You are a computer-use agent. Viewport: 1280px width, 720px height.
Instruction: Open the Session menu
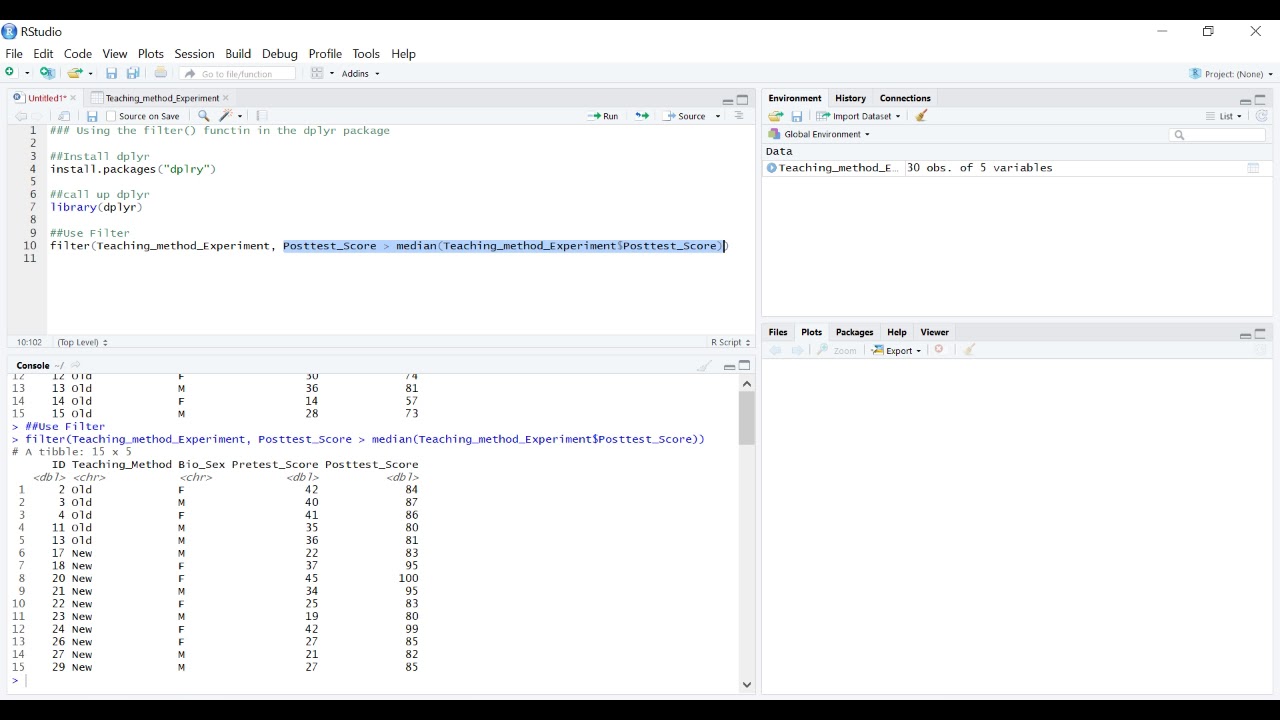pos(194,54)
